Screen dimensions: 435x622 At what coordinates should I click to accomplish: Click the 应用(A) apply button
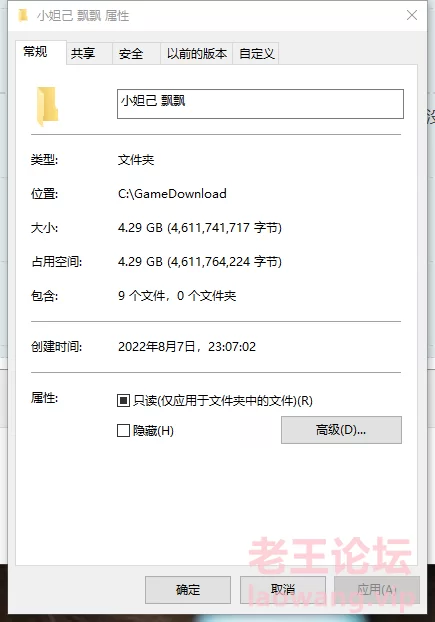pos(377,589)
